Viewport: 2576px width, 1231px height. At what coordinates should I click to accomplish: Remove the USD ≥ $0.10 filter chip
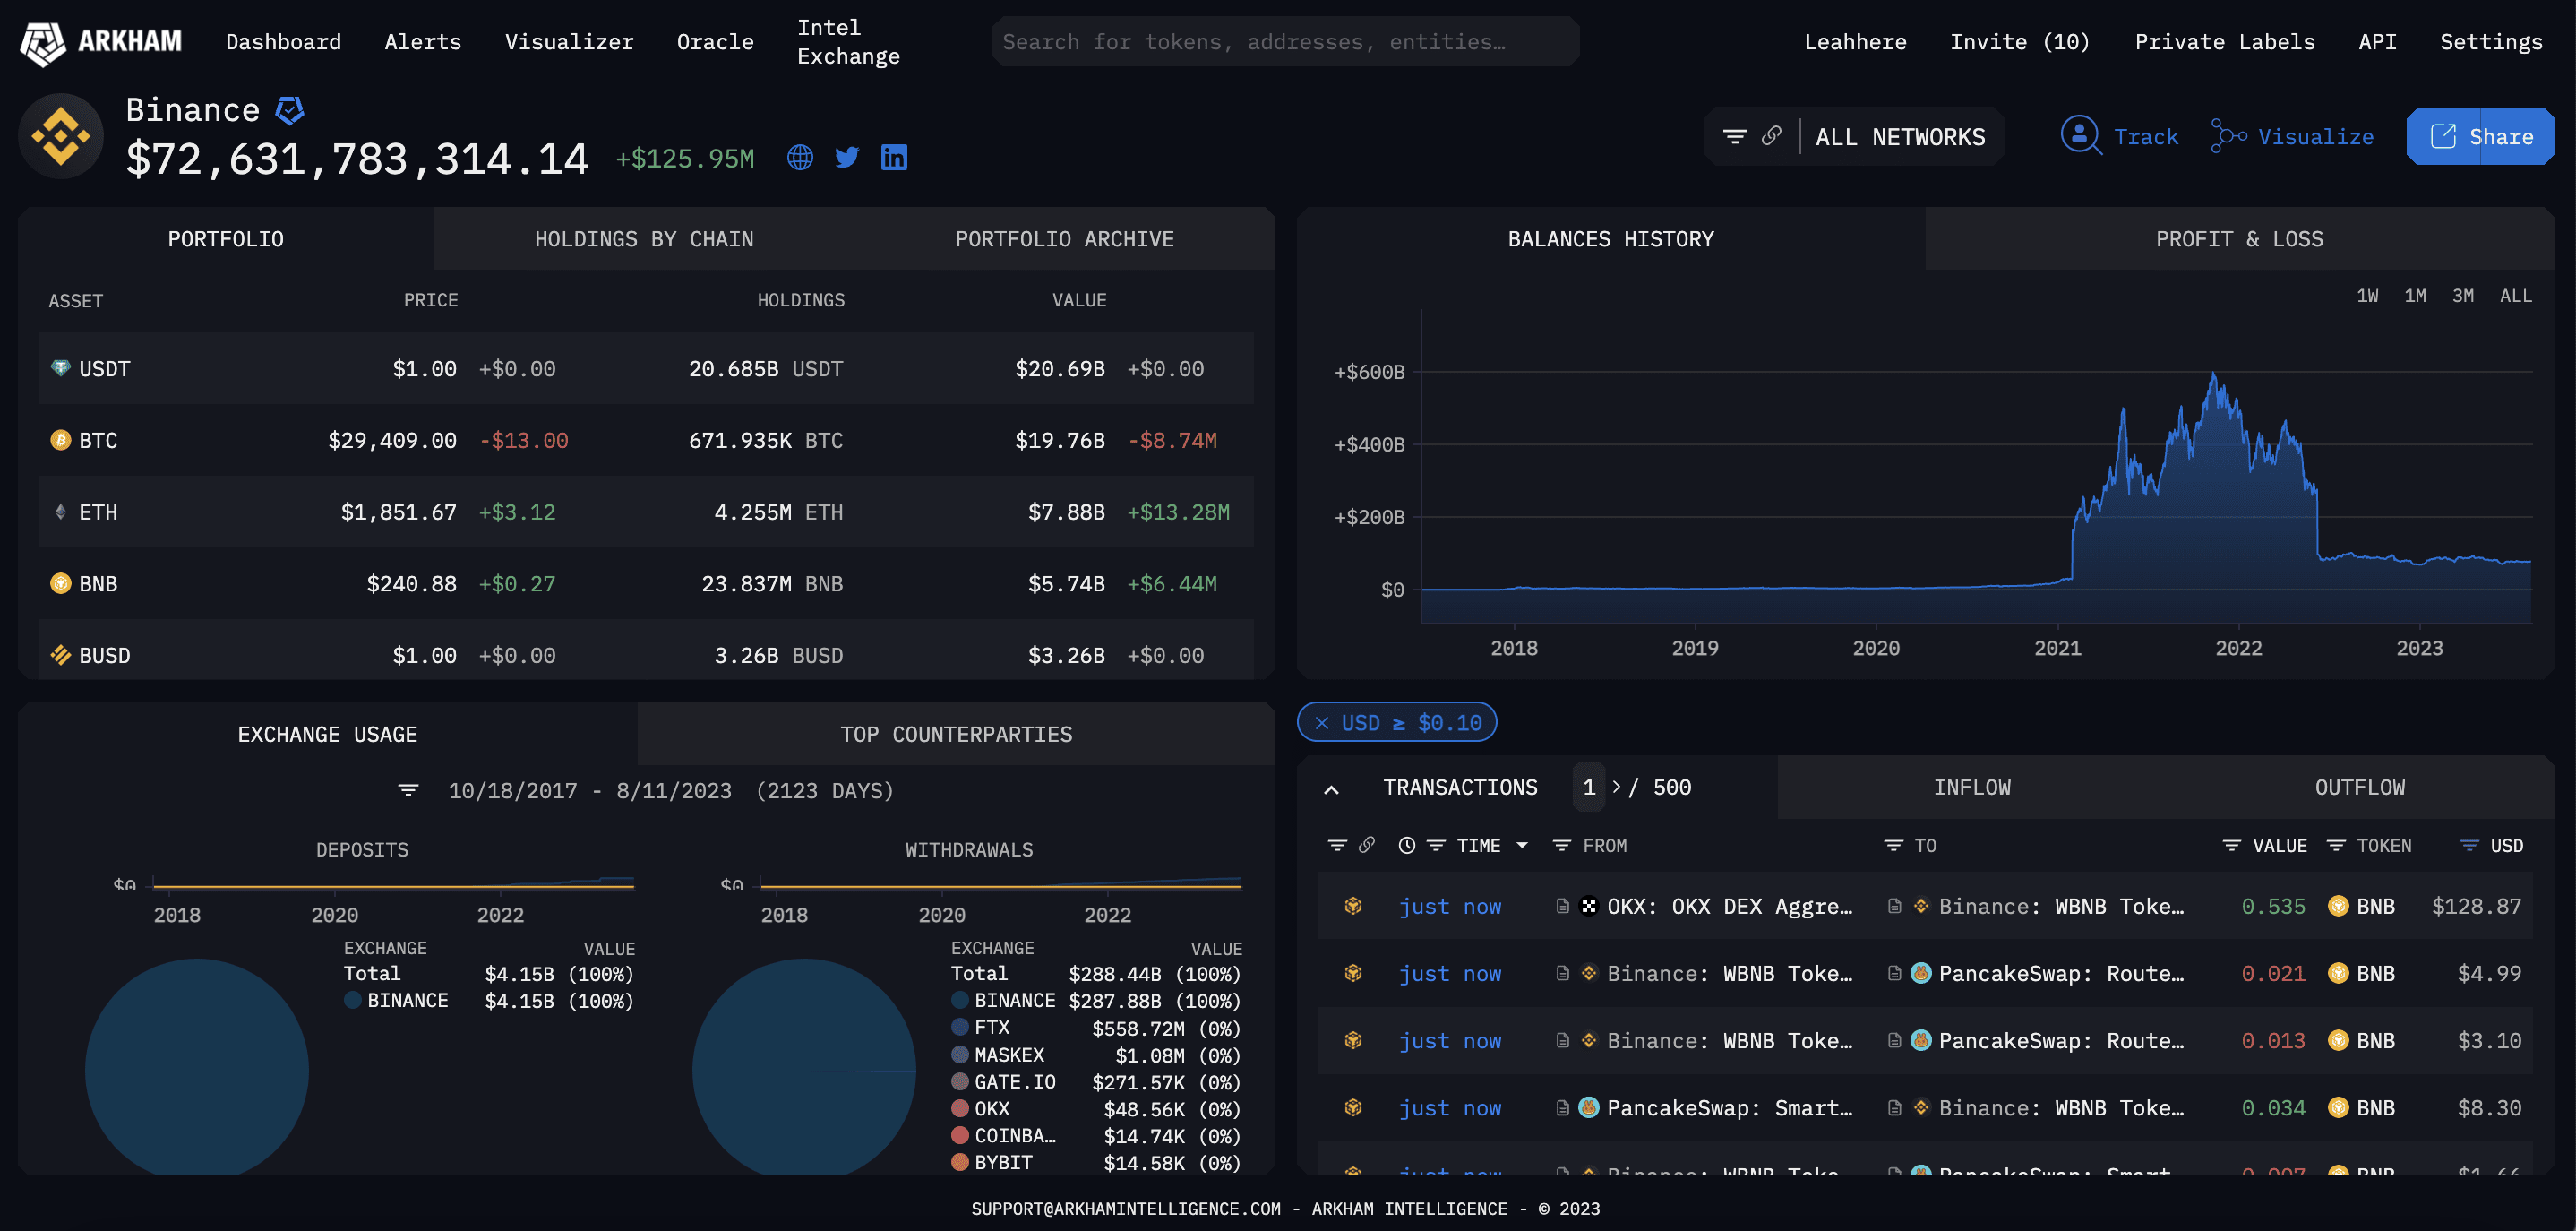click(1322, 723)
